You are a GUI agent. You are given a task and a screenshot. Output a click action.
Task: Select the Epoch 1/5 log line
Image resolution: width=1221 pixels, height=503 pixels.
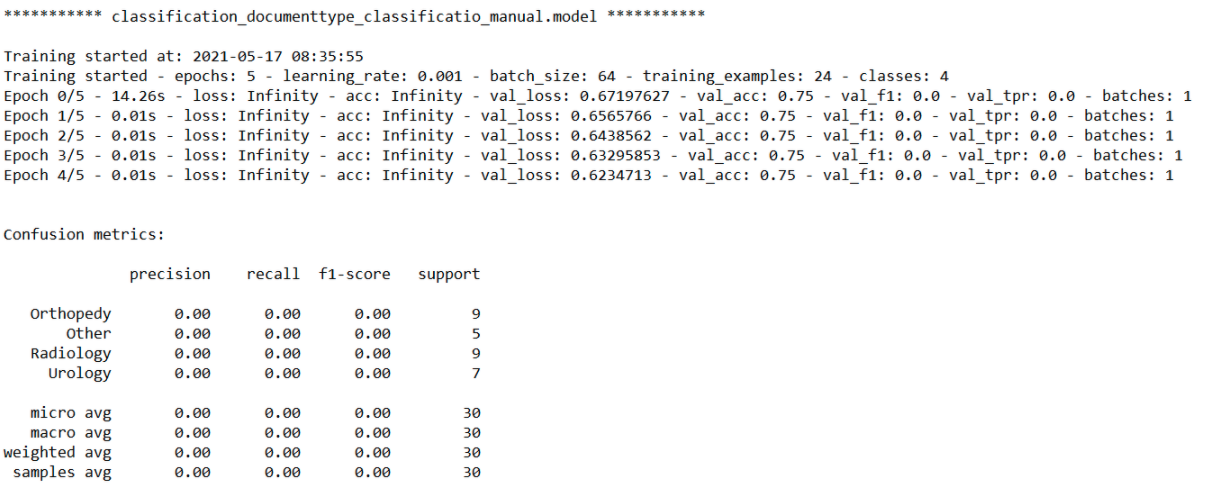click(x=589, y=116)
